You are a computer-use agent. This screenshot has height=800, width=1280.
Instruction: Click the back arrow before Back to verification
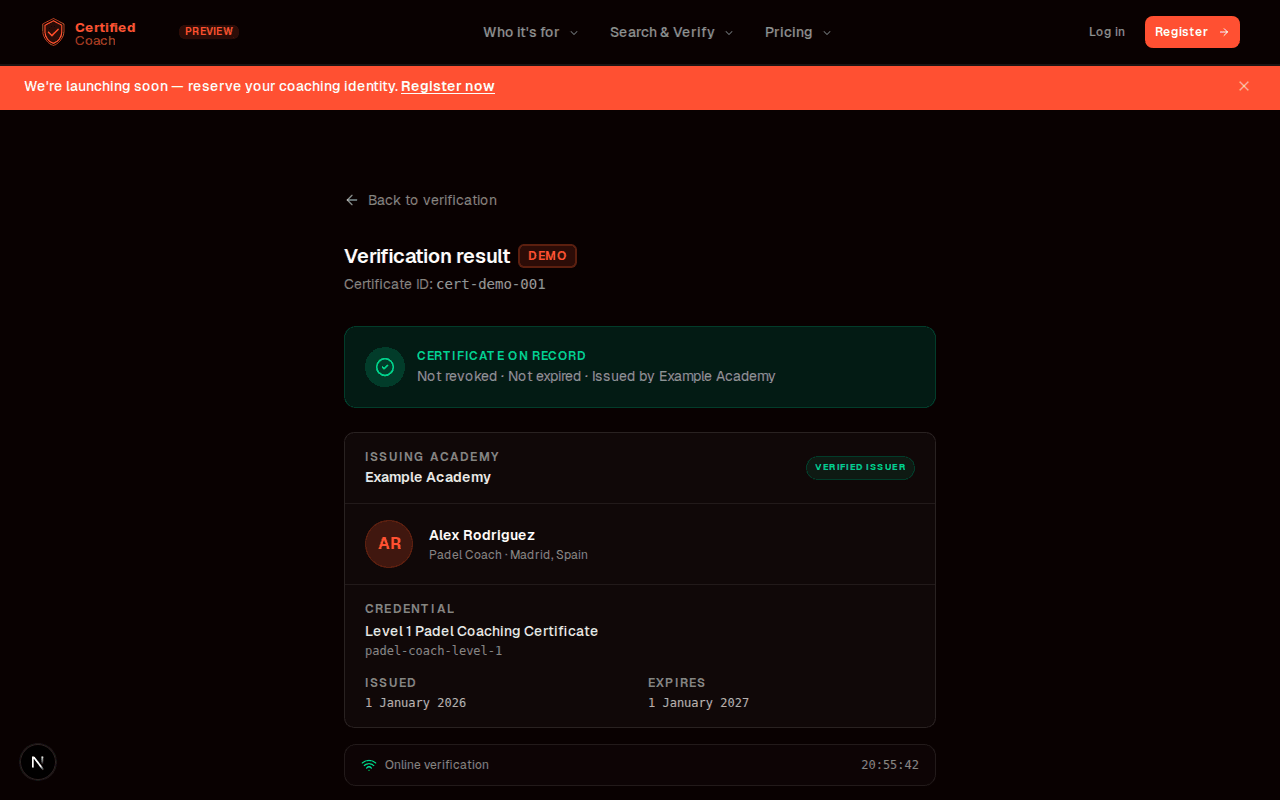(351, 200)
